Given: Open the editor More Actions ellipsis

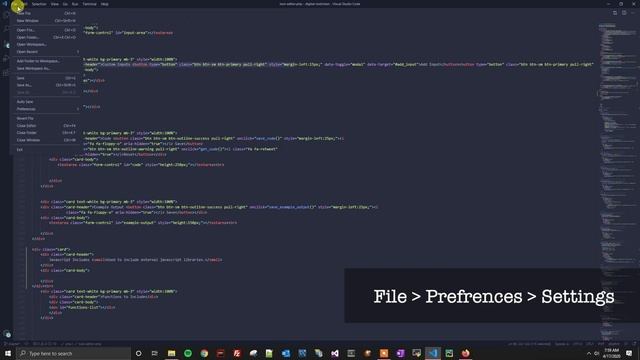Looking at the screenshot, I should click(633, 13).
